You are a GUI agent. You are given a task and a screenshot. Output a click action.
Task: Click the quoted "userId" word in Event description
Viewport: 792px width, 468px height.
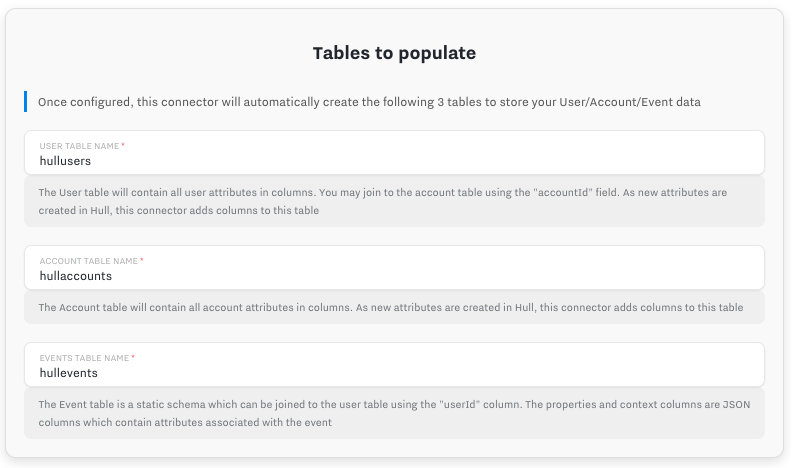coord(460,404)
